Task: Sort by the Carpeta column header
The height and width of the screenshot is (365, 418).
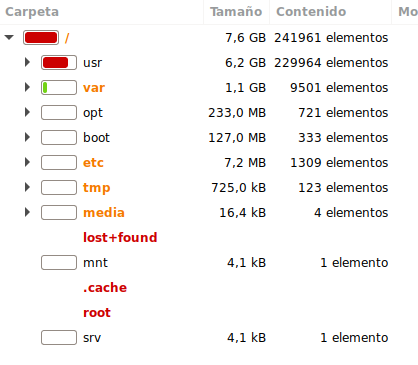Action: click(x=101, y=12)
